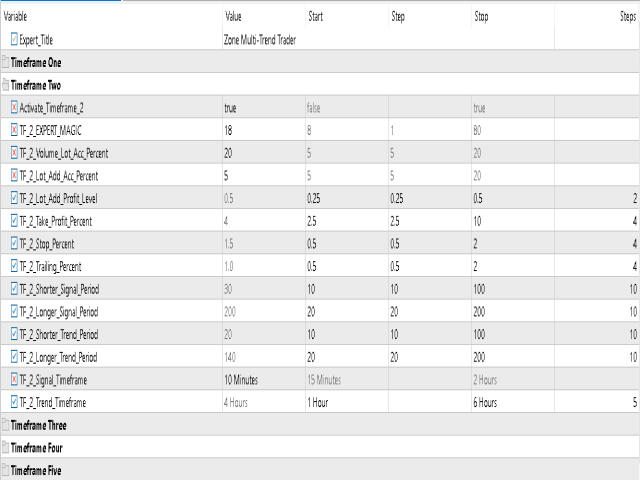Viewport: 640px width, 480px height.
Task: Toggle the TF_2_Trailing_Percent checkbox icon
Action: [14, 266]
